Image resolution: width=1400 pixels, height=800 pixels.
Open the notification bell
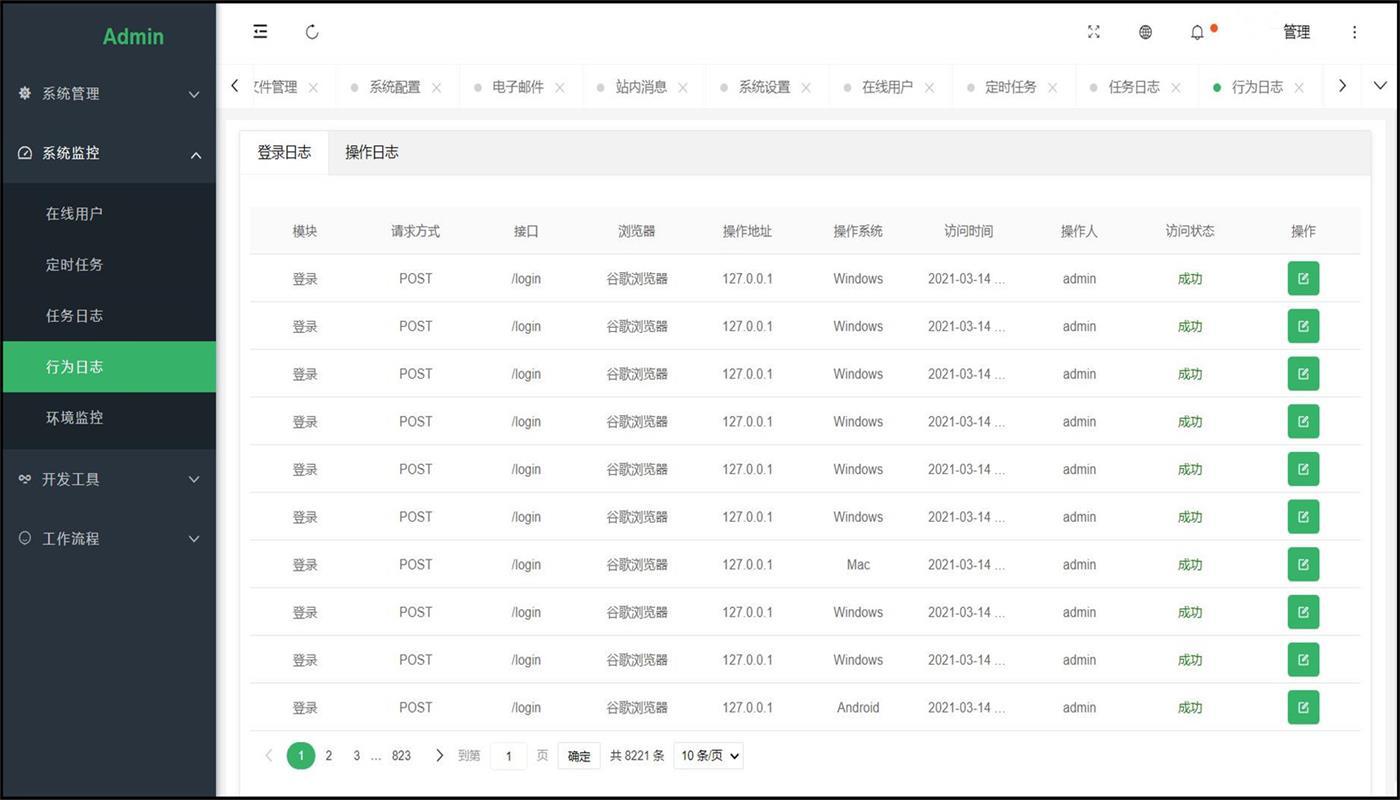tap(1197, 33)
